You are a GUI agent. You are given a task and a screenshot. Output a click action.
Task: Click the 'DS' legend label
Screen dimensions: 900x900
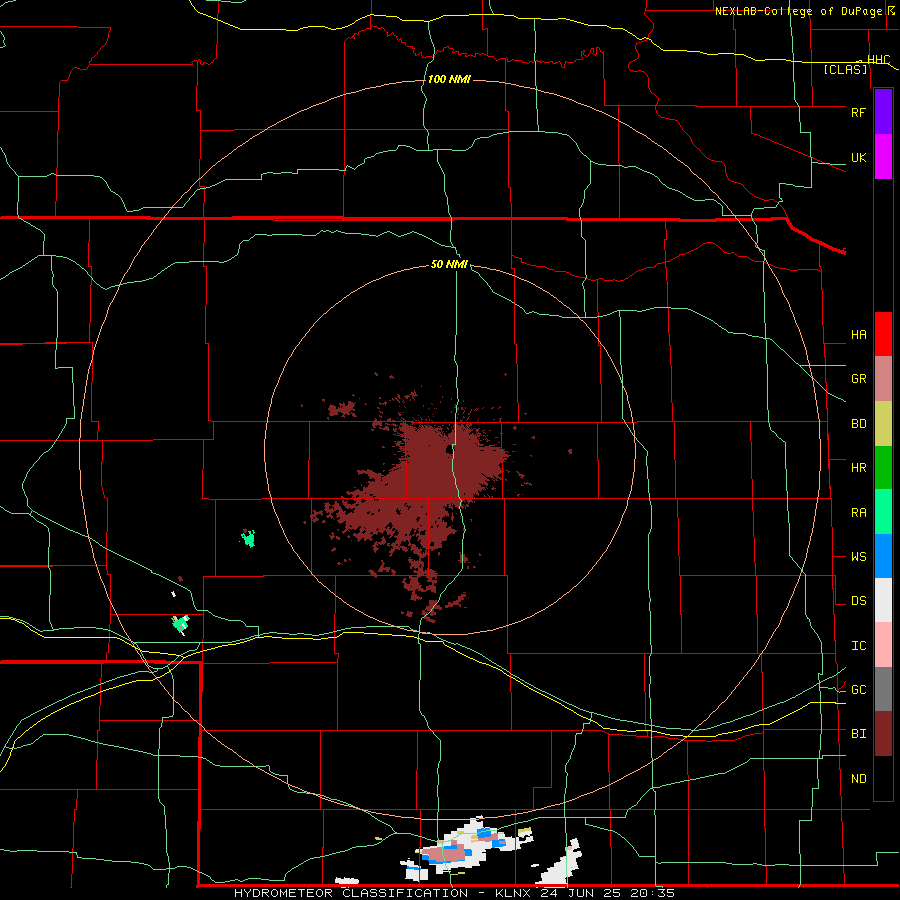click(858, 601)
